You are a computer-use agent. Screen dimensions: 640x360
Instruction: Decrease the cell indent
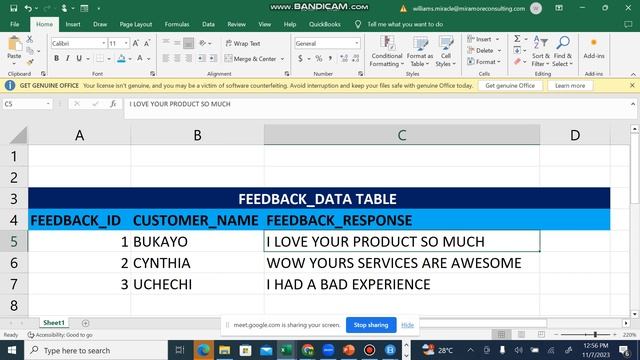tap(201, 58)
